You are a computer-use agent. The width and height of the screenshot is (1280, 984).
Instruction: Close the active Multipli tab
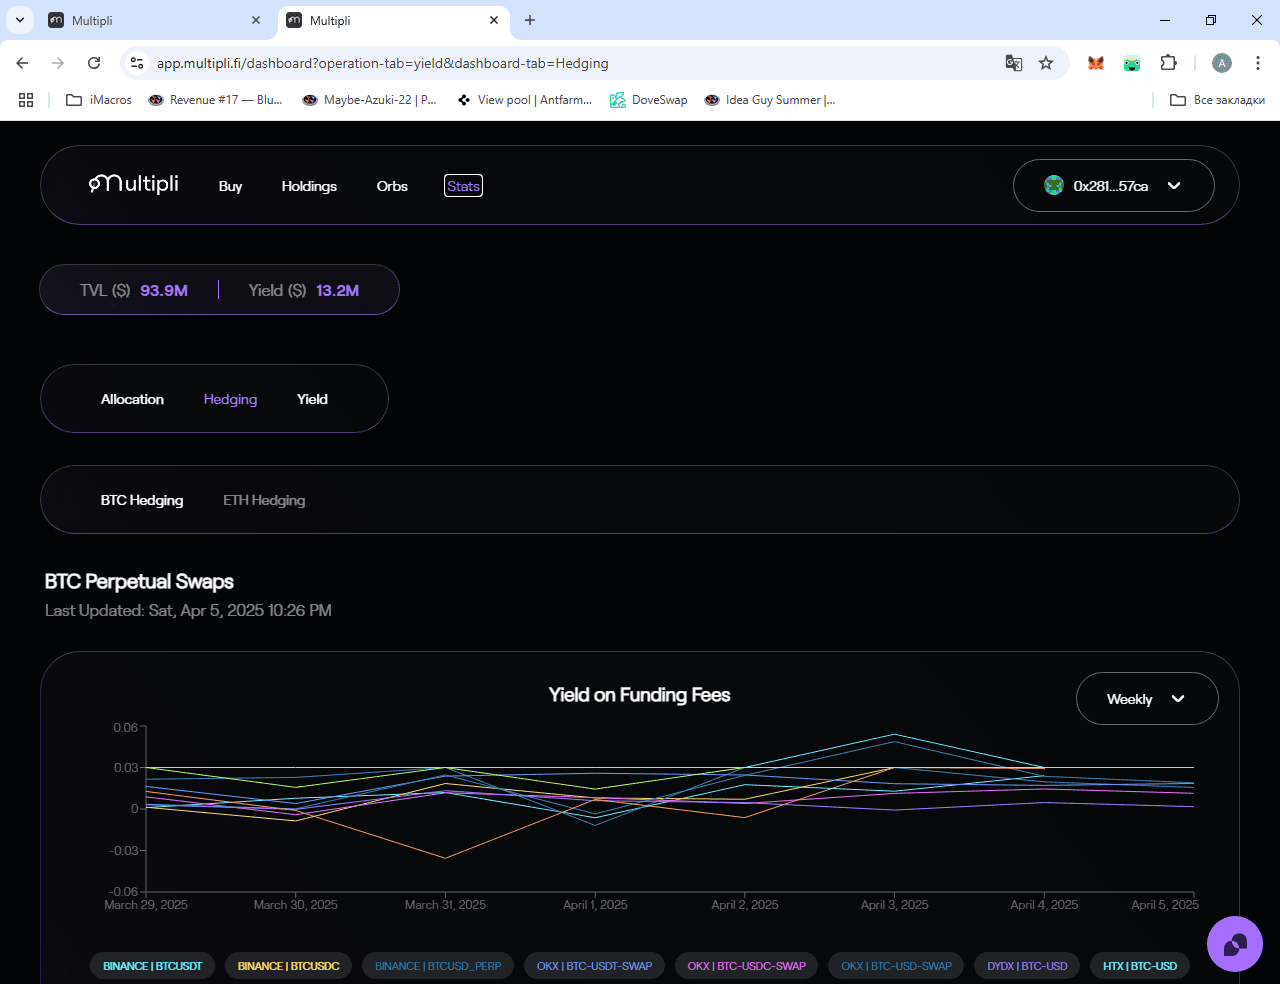494,20
